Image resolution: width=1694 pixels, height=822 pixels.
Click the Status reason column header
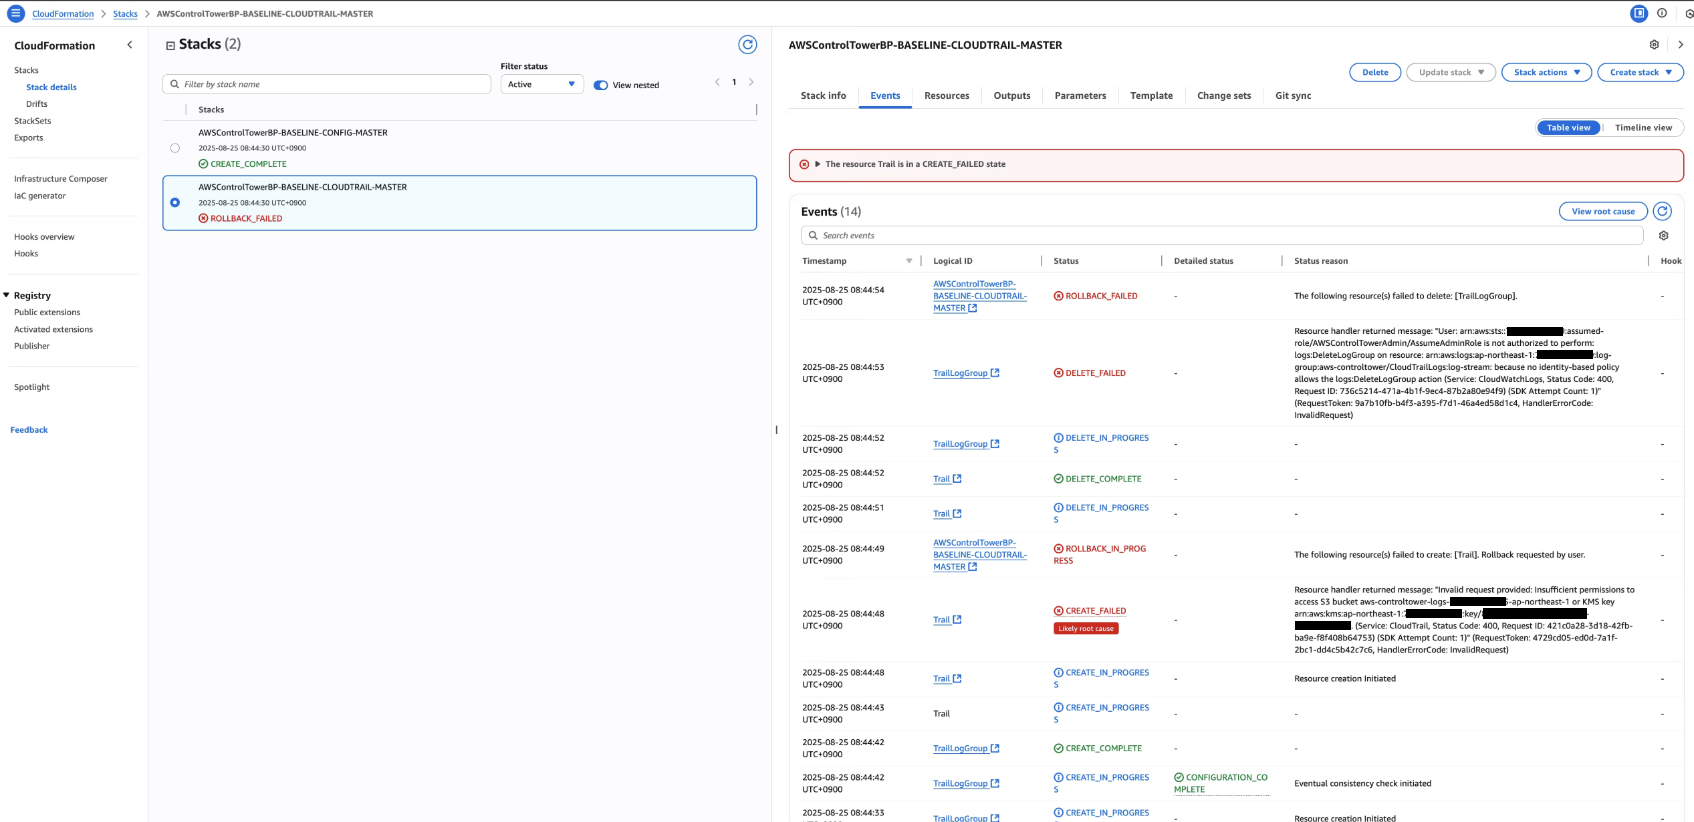[1320, 261]
